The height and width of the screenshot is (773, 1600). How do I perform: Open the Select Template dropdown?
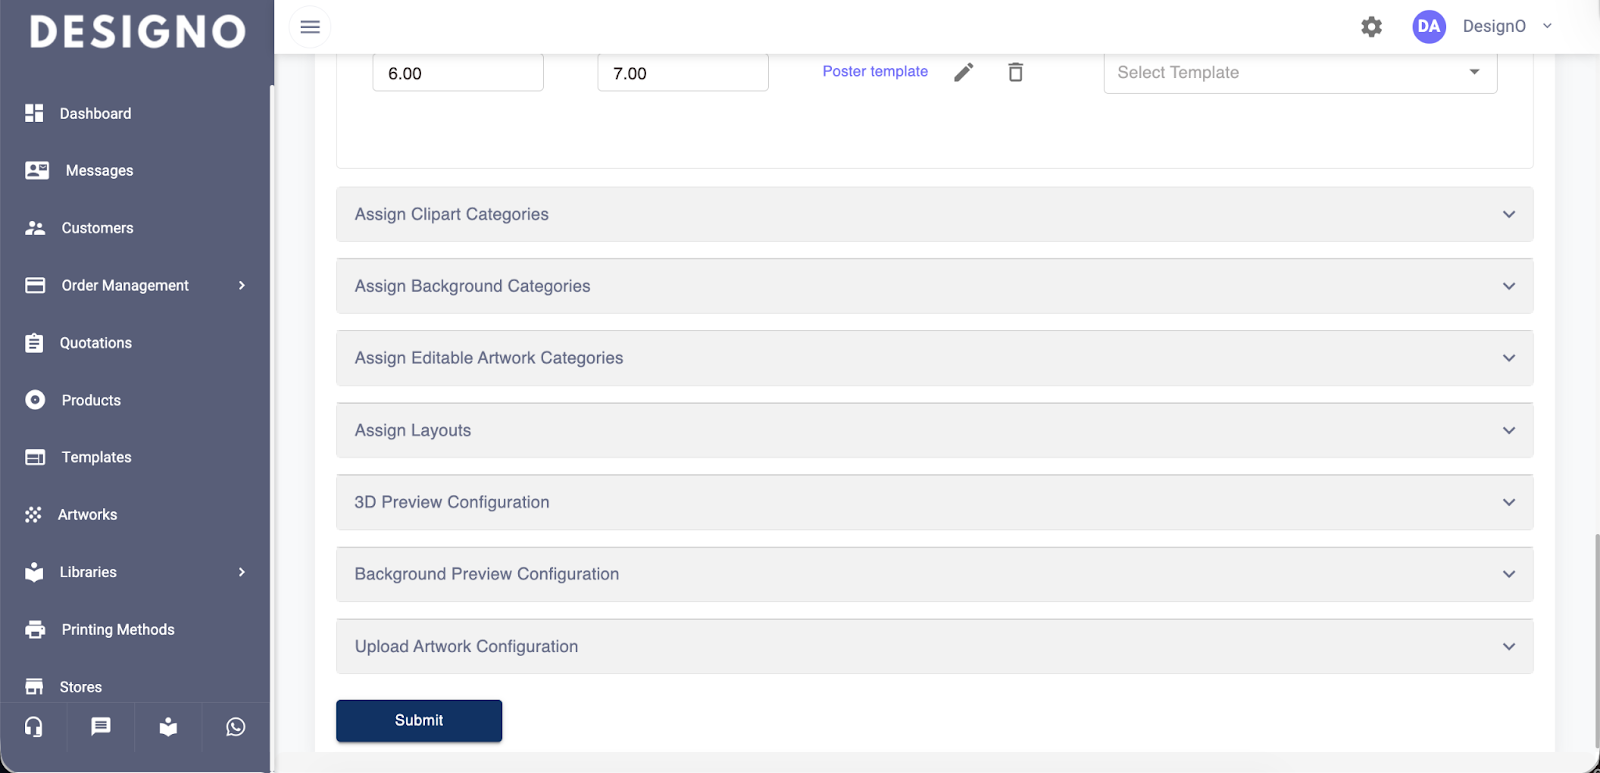click(1299, 73)
